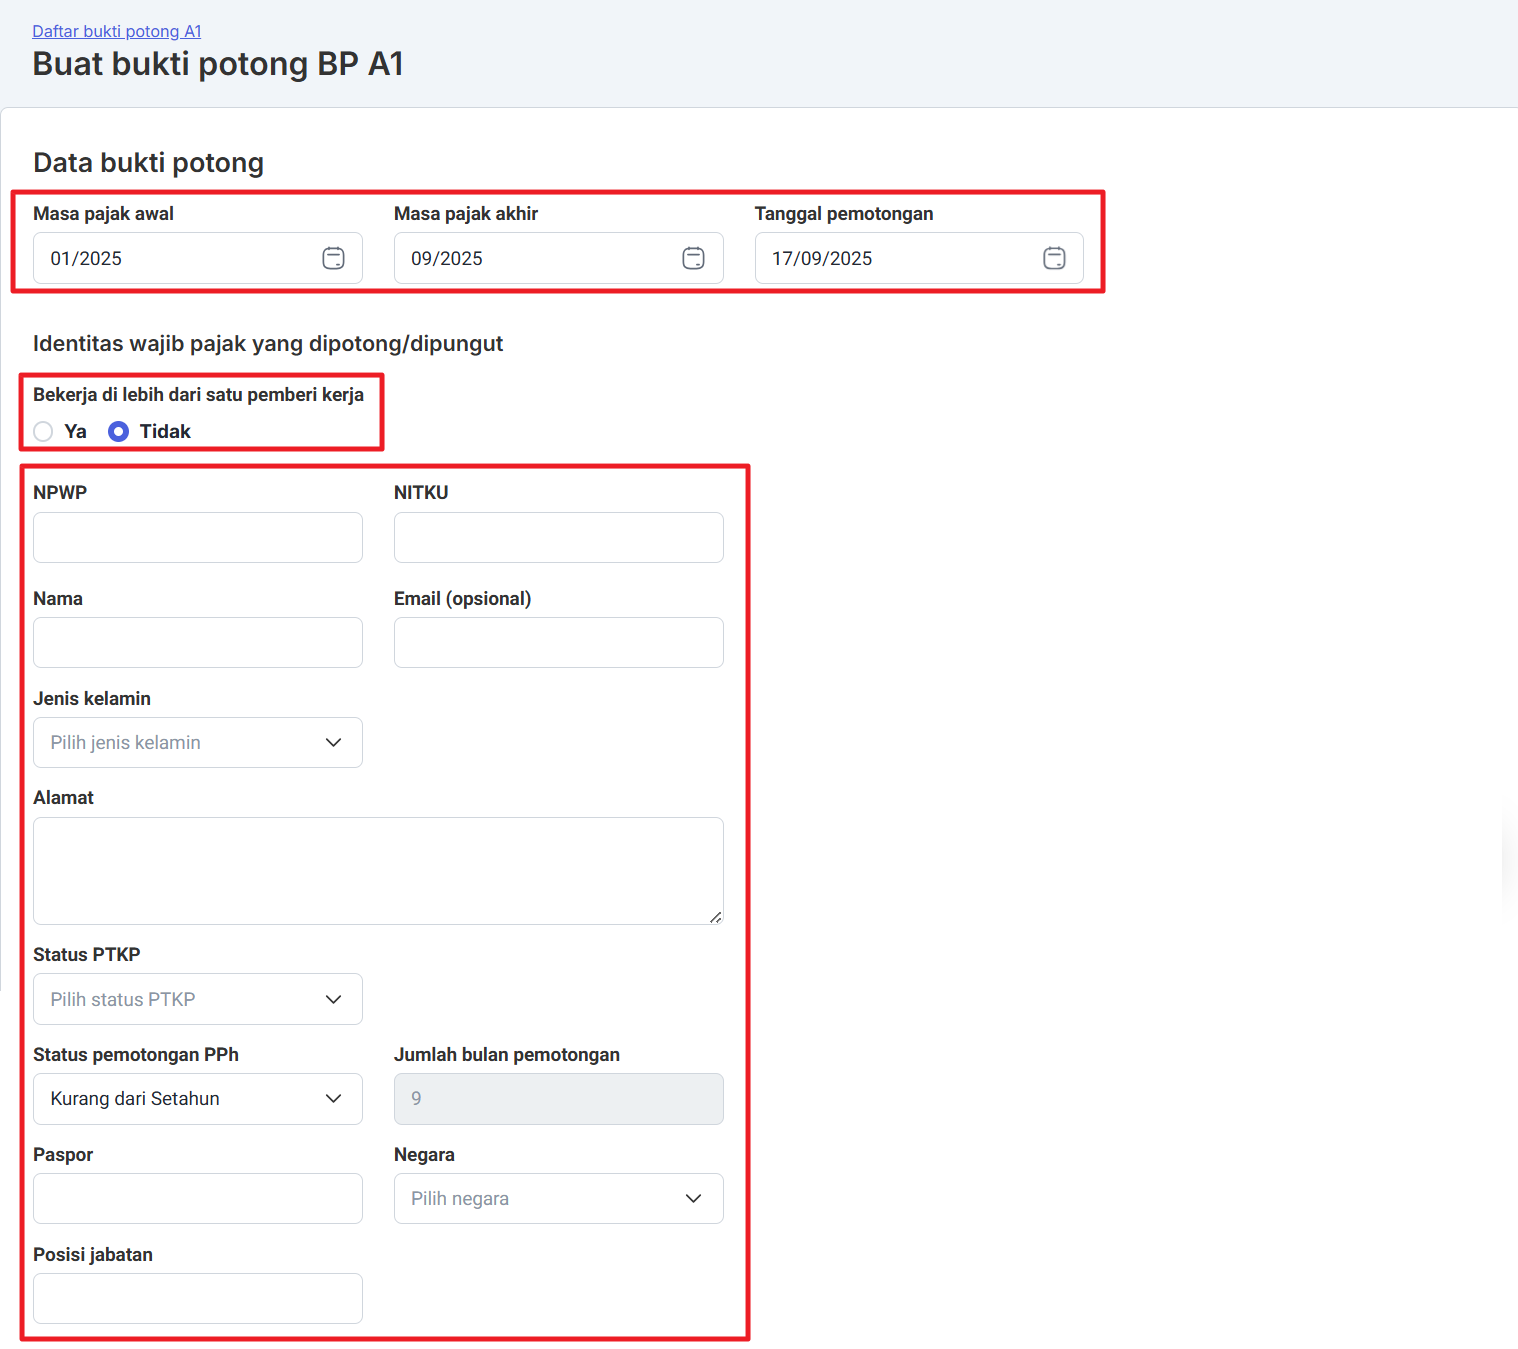Image resolution: width=1518 pixels, height=1349 pixels.
Task: Click inside the Alamat text area
Action: (378, 870)
